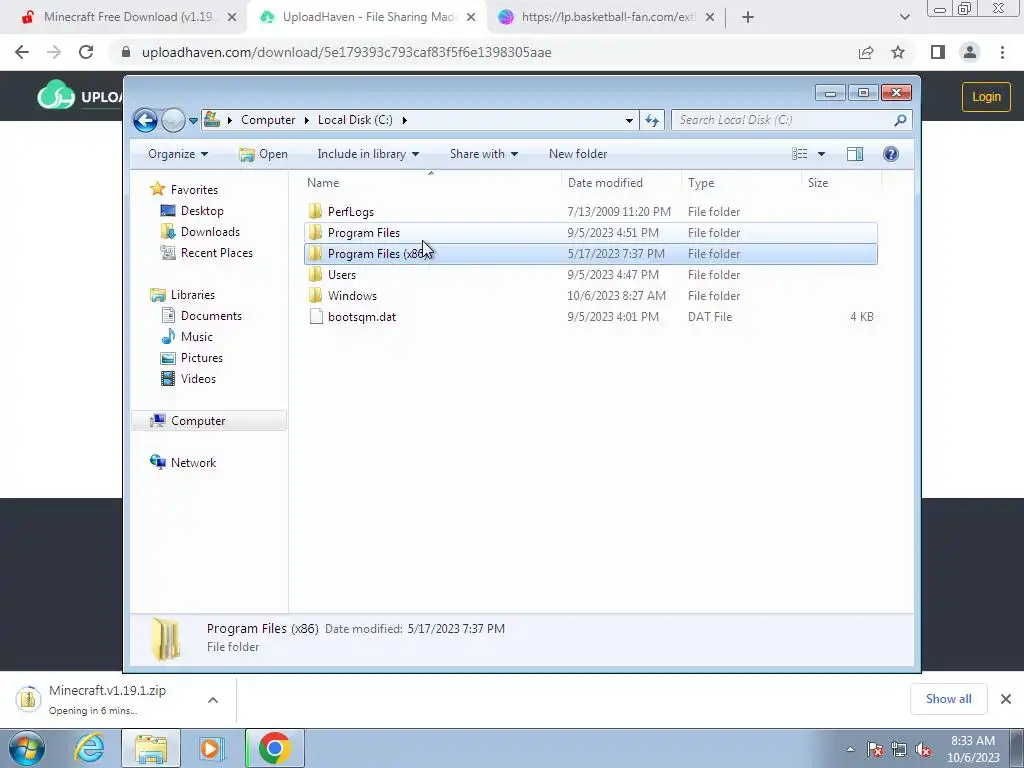Select the bootsqm.dat file icon
This screenshot has width=1024, height=768.
(316, 317)
